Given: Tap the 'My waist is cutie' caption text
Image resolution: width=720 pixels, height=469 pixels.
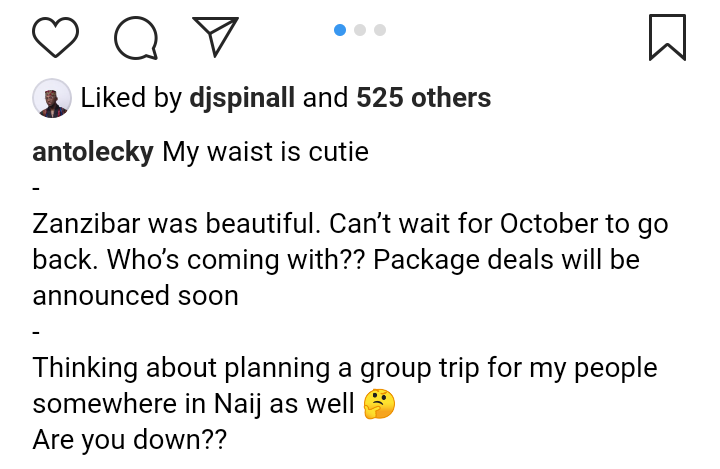Looking at the screenshot, I should pyautogui.click(x=266, y=152).
